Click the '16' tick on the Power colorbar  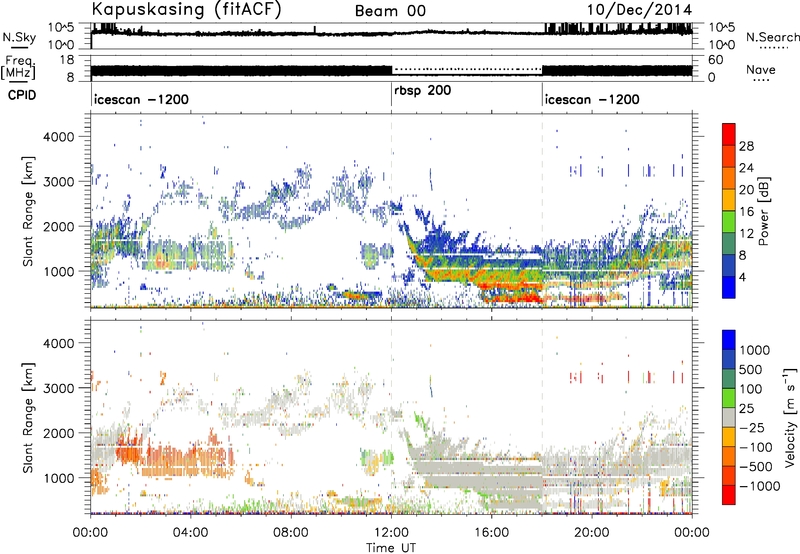click(746, 212)
